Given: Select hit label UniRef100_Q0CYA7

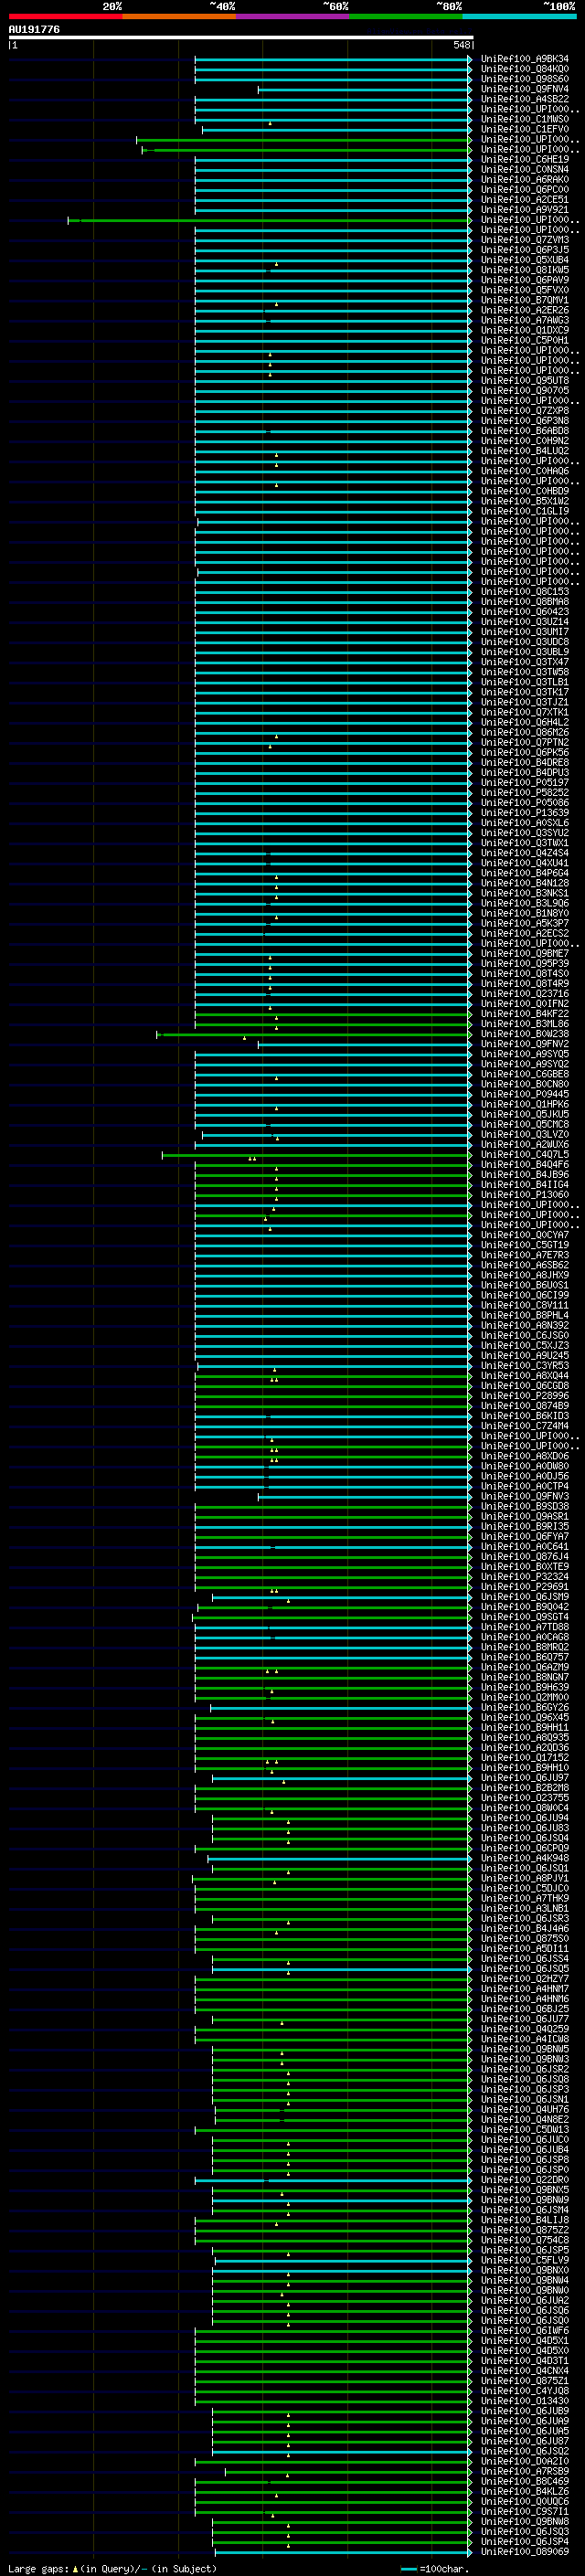Looking at the screenshot, I should (x=525, y=1235).
